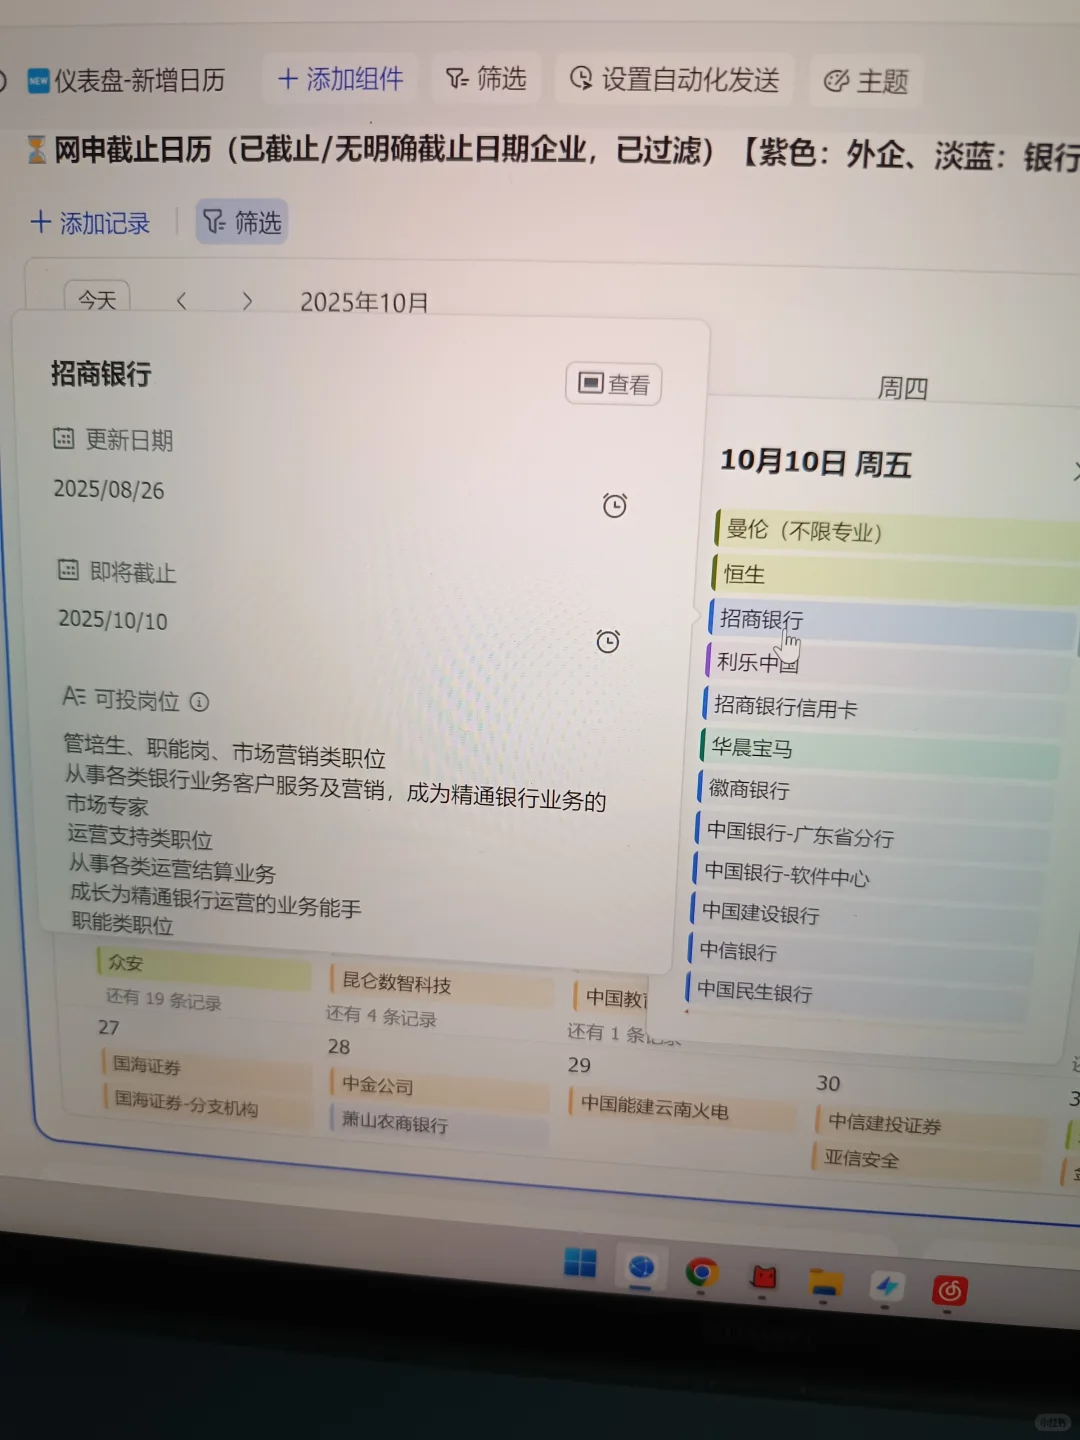Select the 曼伦（不限专业）record
The width and height of the screenshot is (1080, 1440).
[x=895, y=533]
